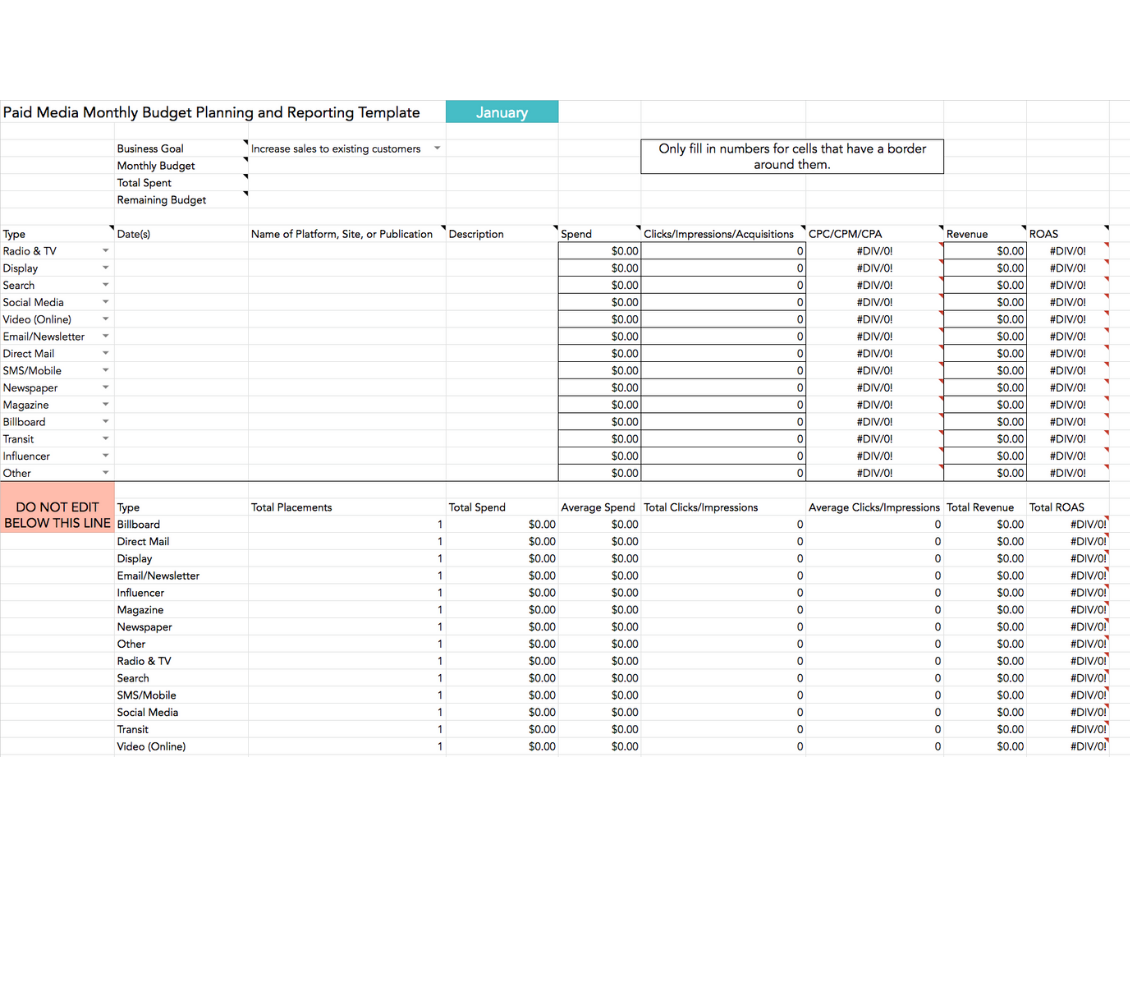Click the Clicks/Impressions/Acquisitions cell for Display row
Viewport: 1130px width, 1000px height.
pos(723,268)
